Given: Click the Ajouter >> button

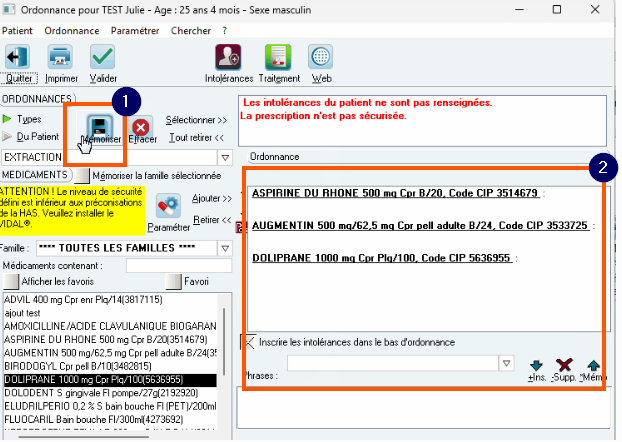Looking at the screenshot, I should coord(212,198).
